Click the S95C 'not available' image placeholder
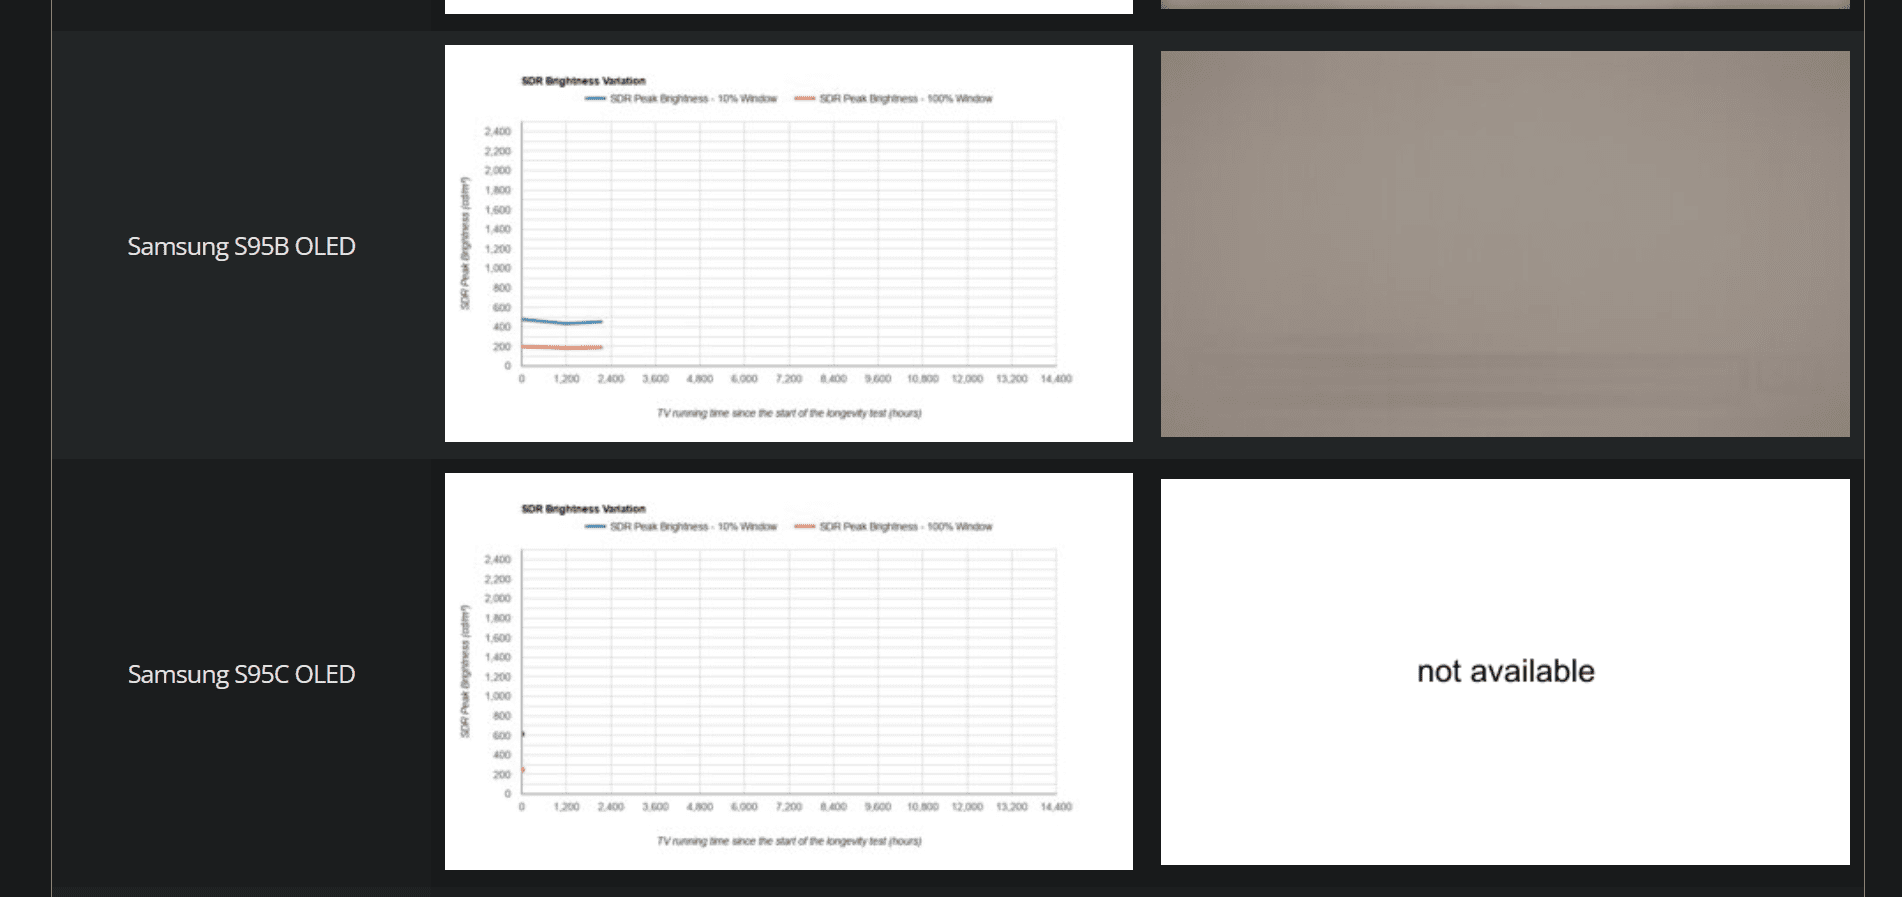This screenshot has width=1902, height=897. point(1505,672)
